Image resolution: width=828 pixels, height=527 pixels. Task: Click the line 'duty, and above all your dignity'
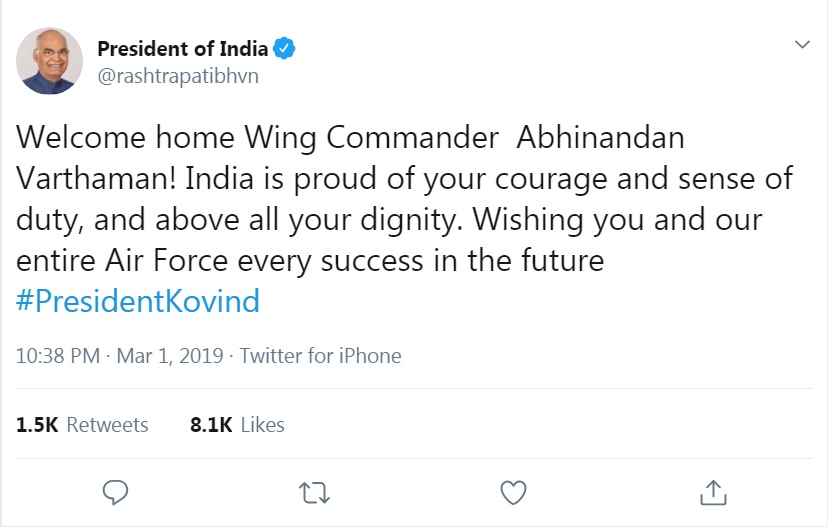pos(239,220)
